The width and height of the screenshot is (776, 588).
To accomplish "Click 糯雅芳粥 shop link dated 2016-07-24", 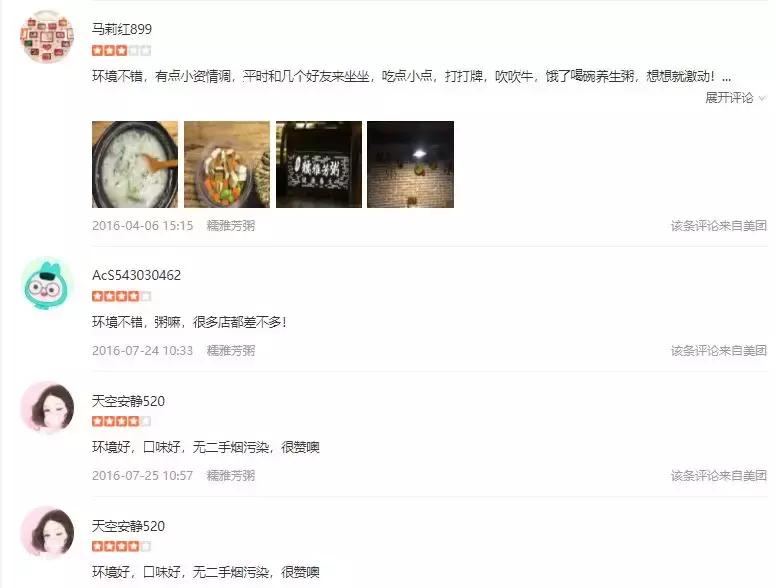I will coord(231,351).
